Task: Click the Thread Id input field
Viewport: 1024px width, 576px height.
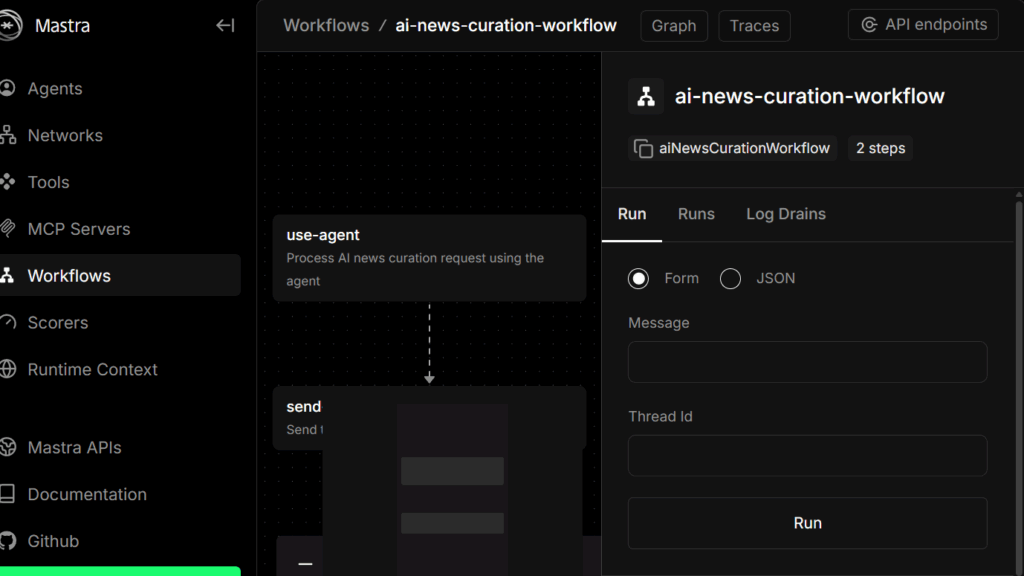Action: [x=807, y=455]
